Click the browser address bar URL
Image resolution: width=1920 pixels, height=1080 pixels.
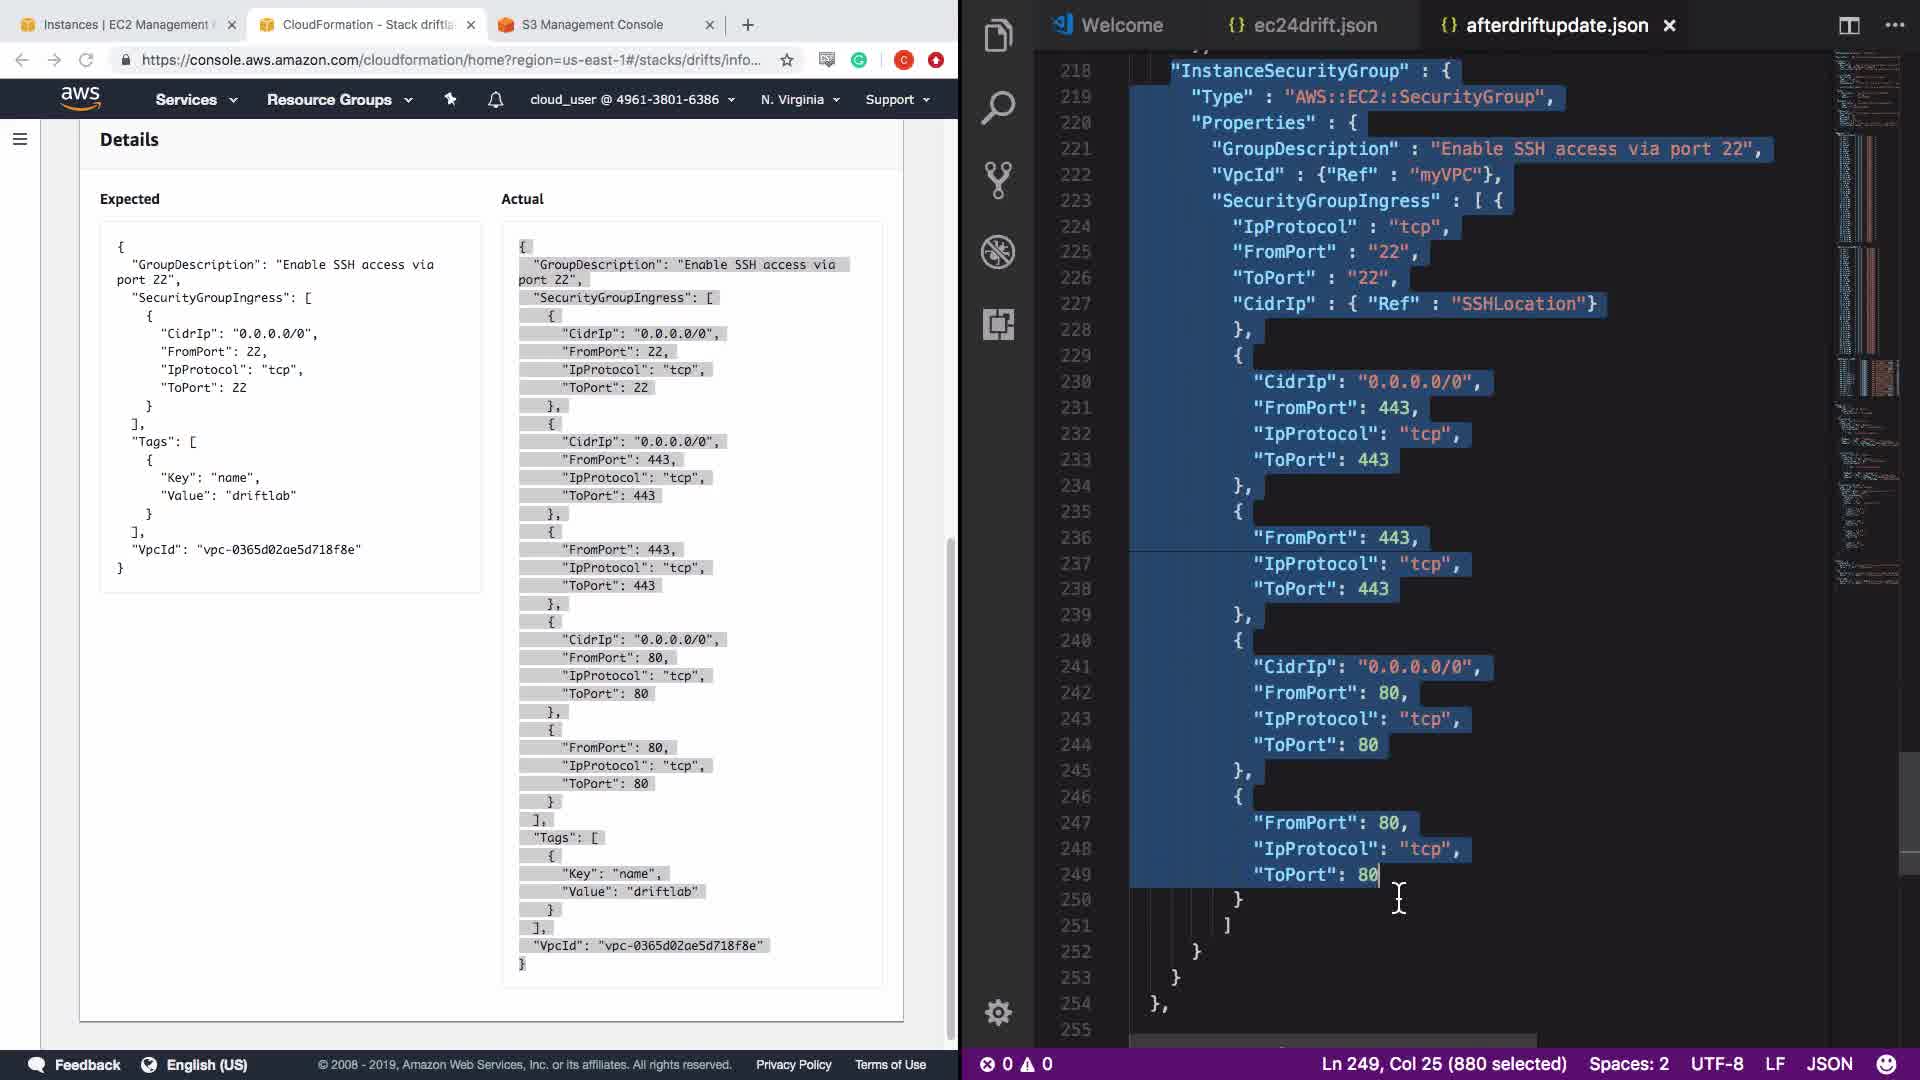click(450, 60)
